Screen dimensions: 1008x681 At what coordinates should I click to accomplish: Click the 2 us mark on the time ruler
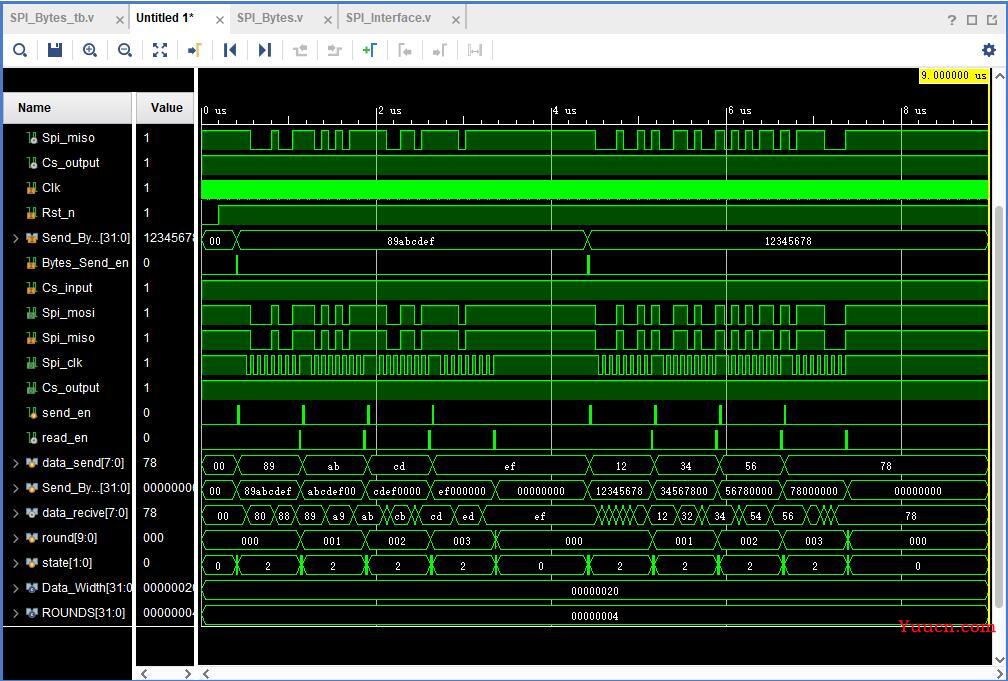388,111
